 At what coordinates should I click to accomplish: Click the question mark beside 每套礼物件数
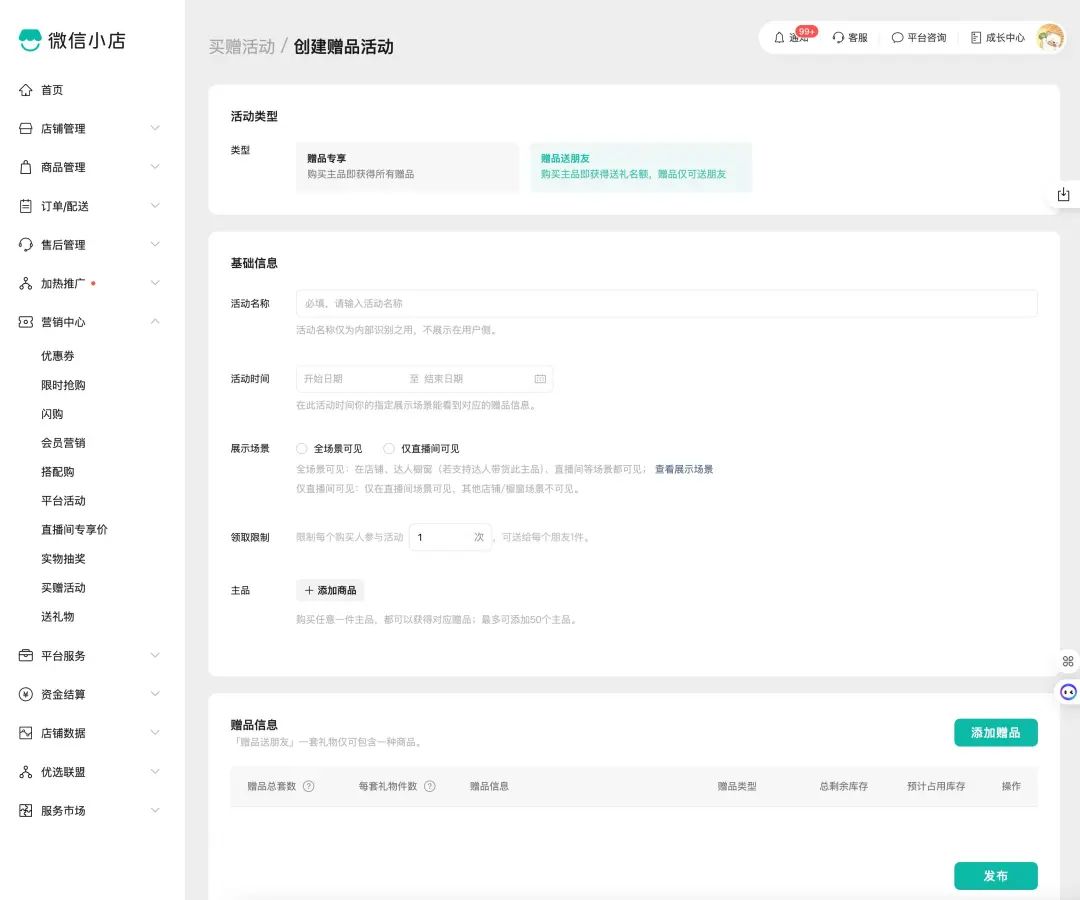(430, 786)
